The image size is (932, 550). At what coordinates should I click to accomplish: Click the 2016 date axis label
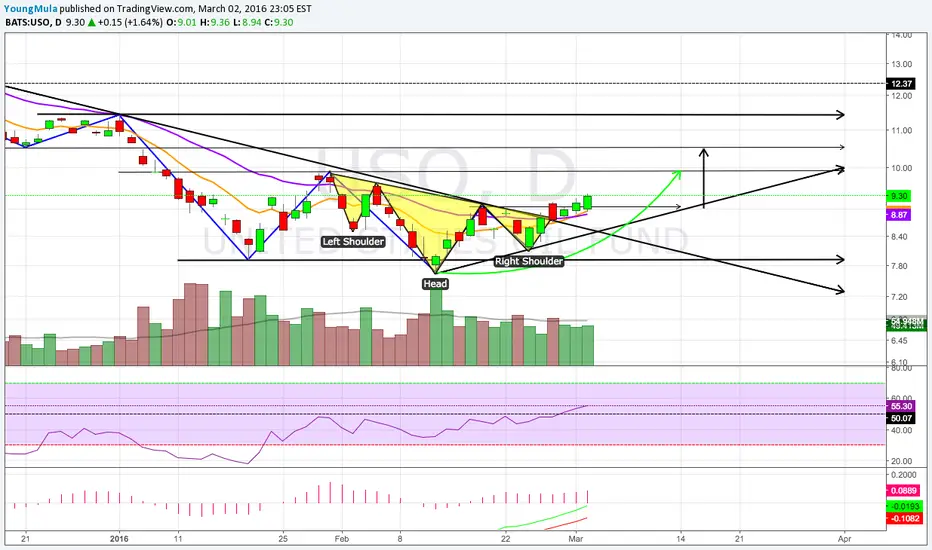point(119,539)
